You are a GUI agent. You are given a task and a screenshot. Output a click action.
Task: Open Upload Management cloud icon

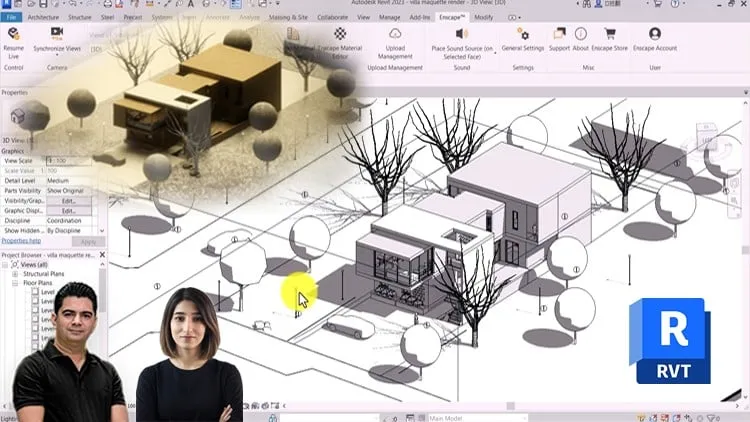[395, 33]
